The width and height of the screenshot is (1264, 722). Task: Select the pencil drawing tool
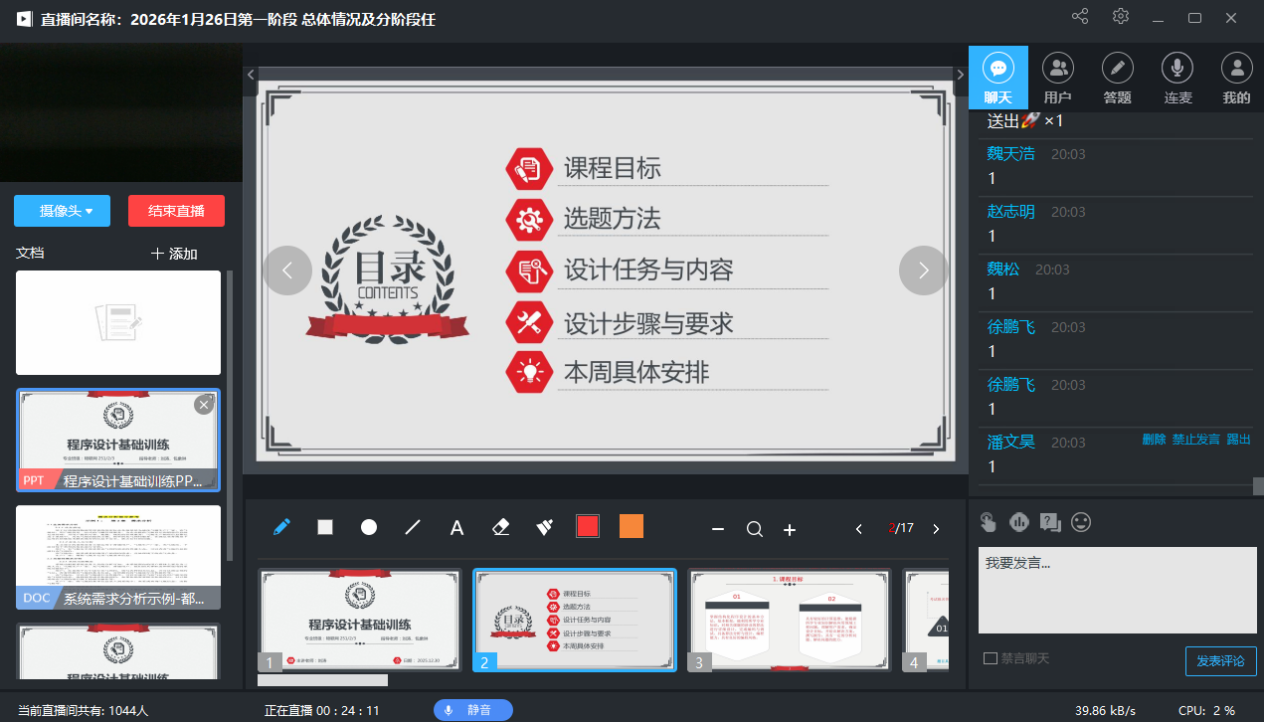pos(282,527)
